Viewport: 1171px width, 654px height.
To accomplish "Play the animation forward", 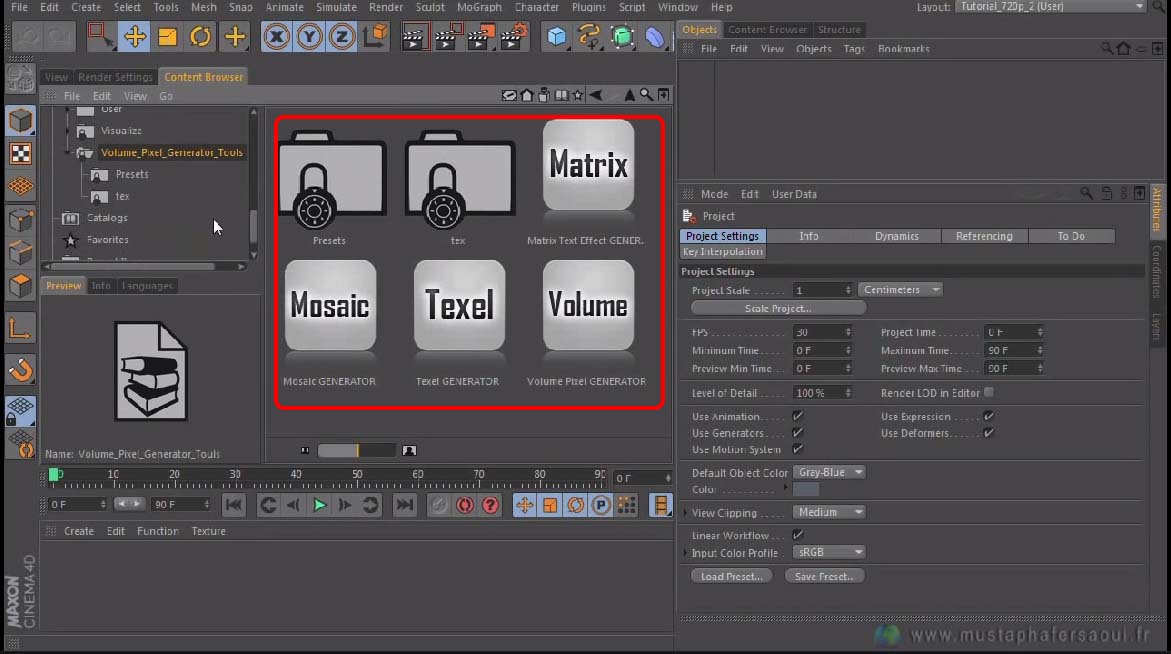I will pyautogui.click(x=319, y=505).
